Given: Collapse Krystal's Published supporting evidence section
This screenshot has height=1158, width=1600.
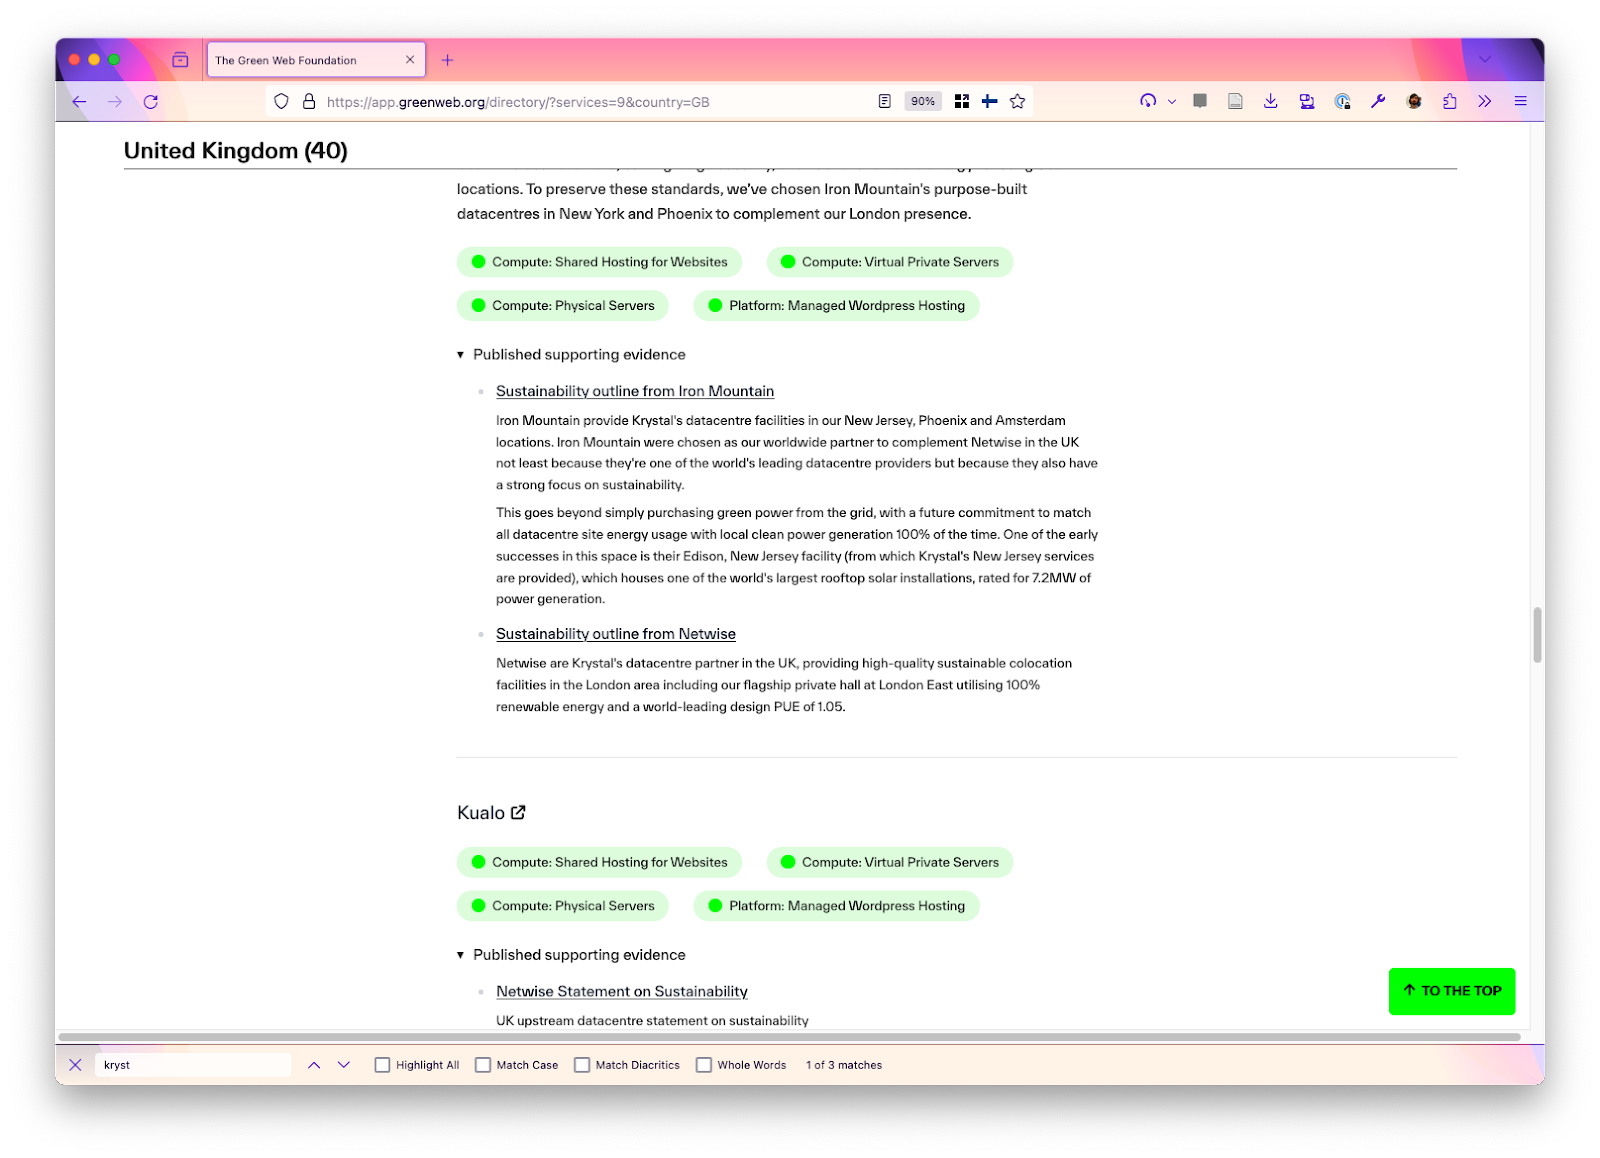Looking at the screenshot, I should pyautogui.click(x=571, y=355).
